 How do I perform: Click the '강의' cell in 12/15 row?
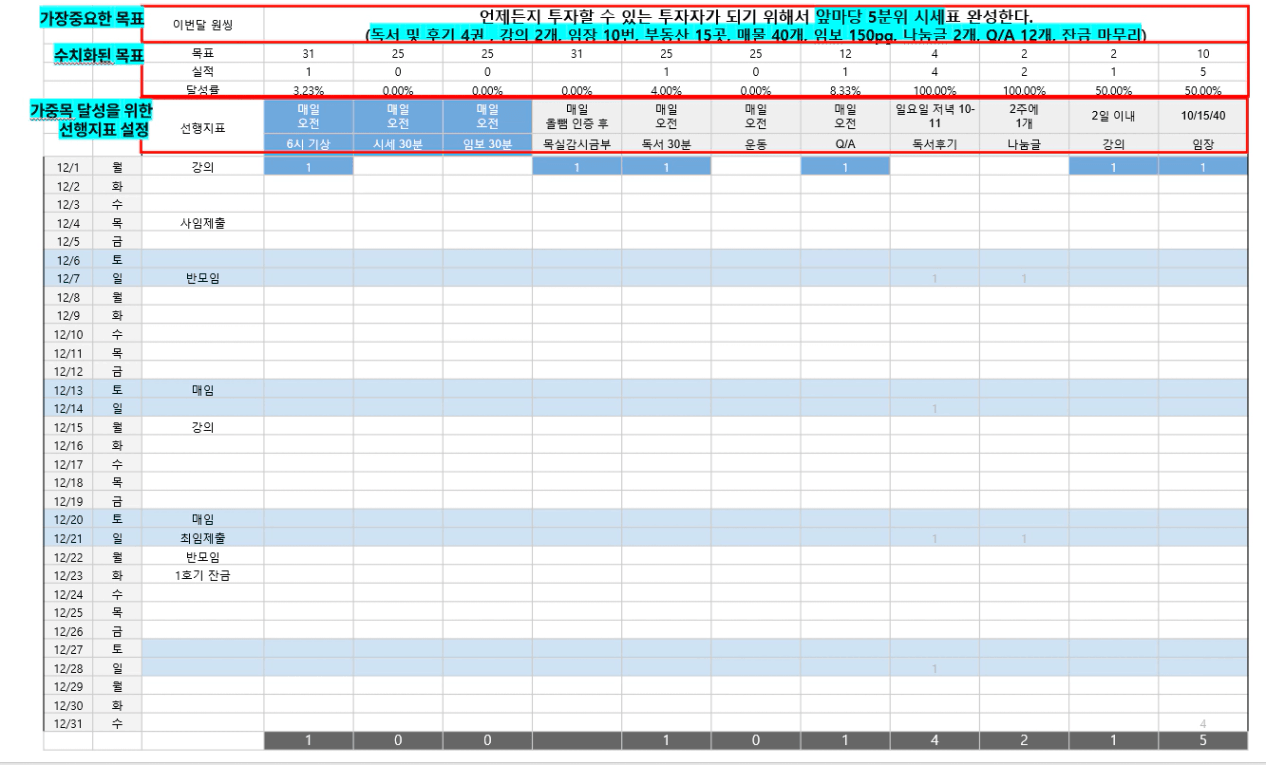(x=203, y=426)
